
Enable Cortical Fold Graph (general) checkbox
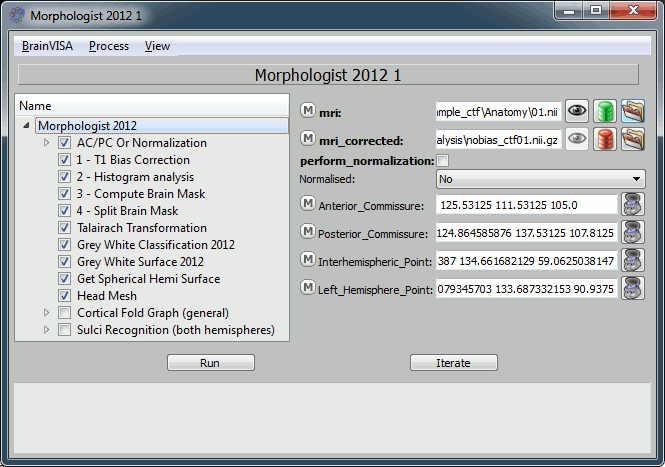tap(64, 313)
